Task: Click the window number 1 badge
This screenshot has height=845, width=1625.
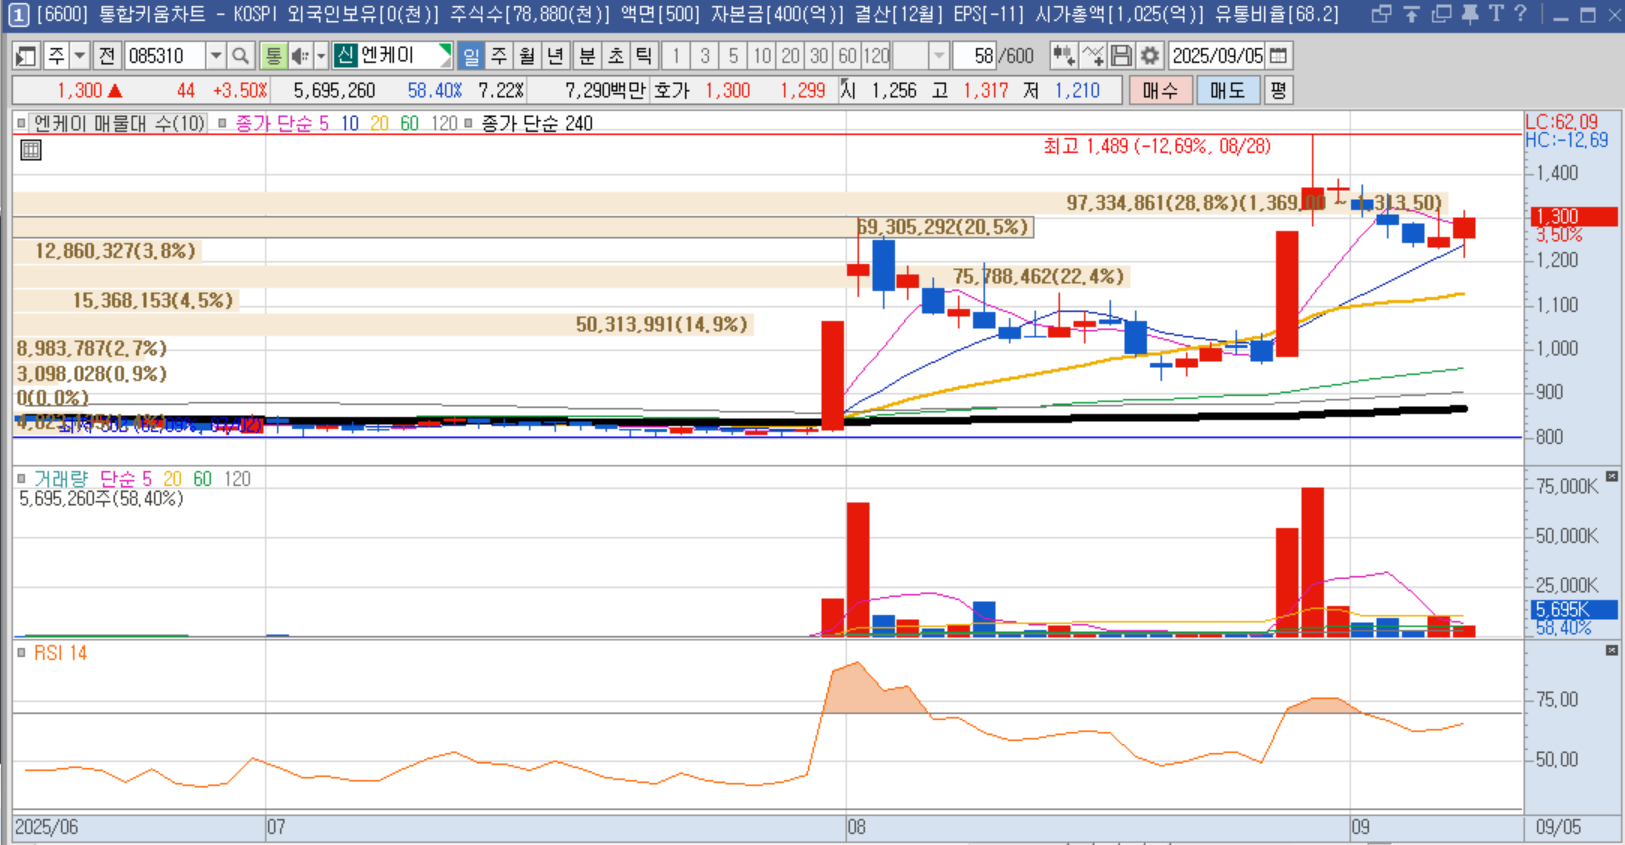Action: point(18,15)
